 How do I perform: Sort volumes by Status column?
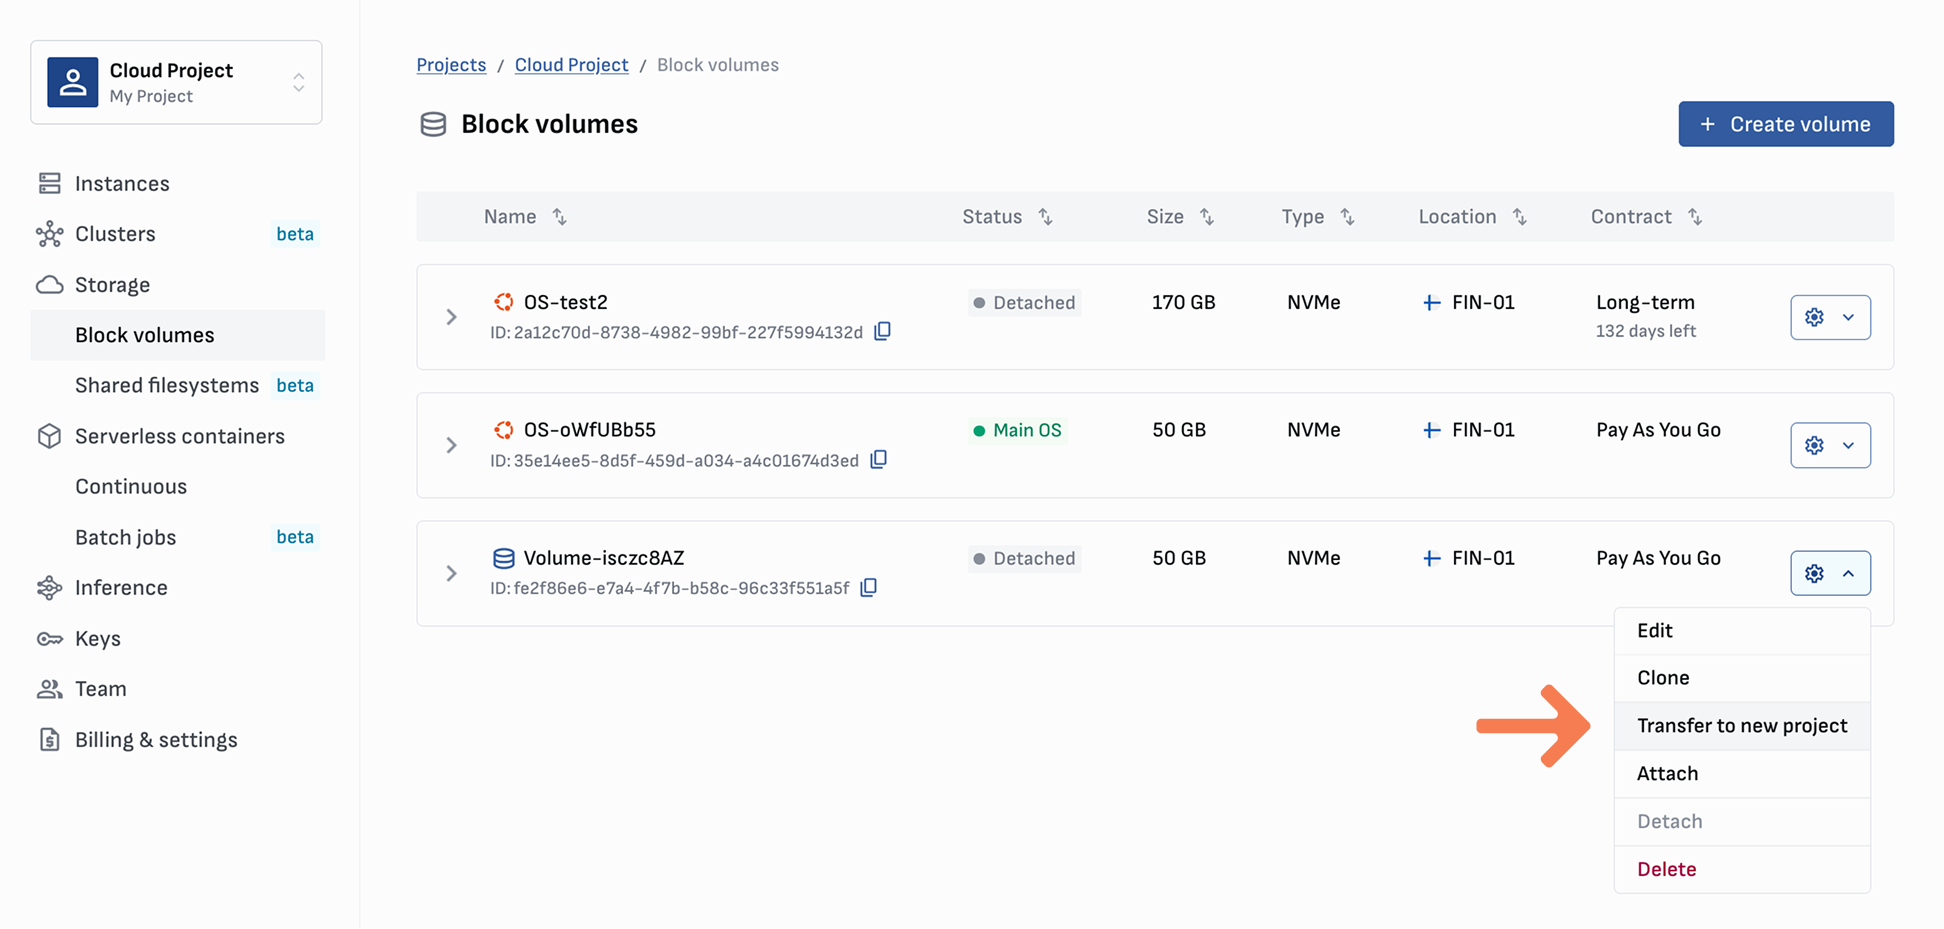coord(1045,217)
